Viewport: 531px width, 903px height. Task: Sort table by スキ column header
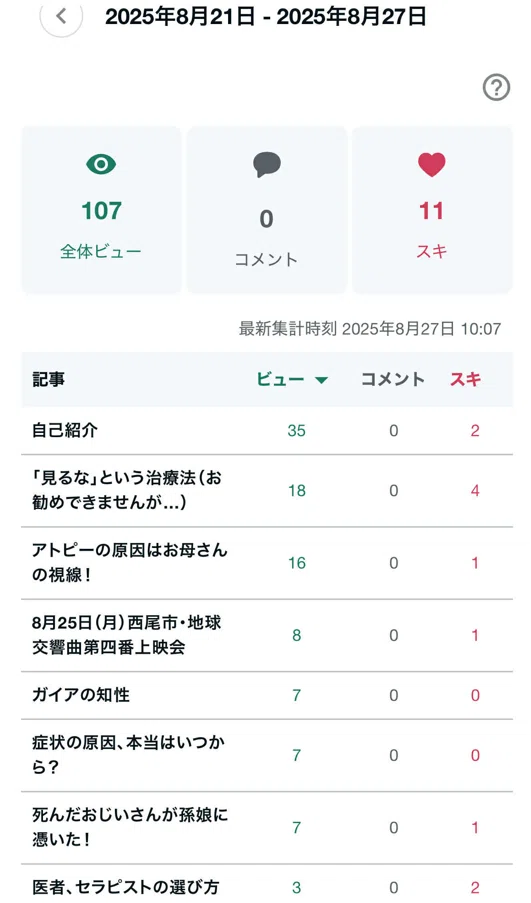coord(465,380)
